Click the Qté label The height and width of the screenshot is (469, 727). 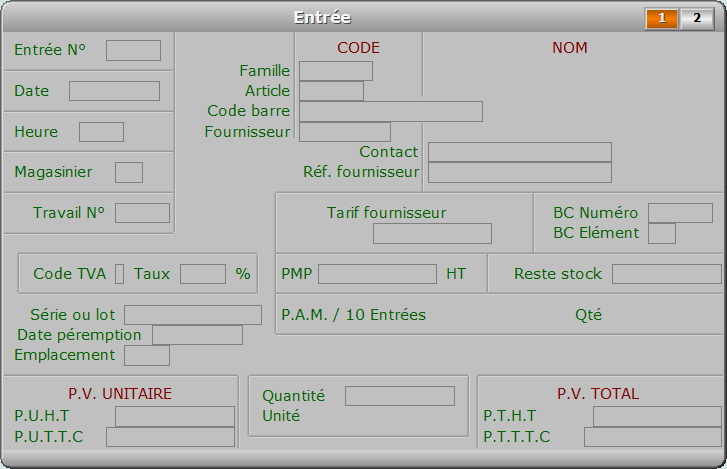pyautogui.click(x=588, y=315)
